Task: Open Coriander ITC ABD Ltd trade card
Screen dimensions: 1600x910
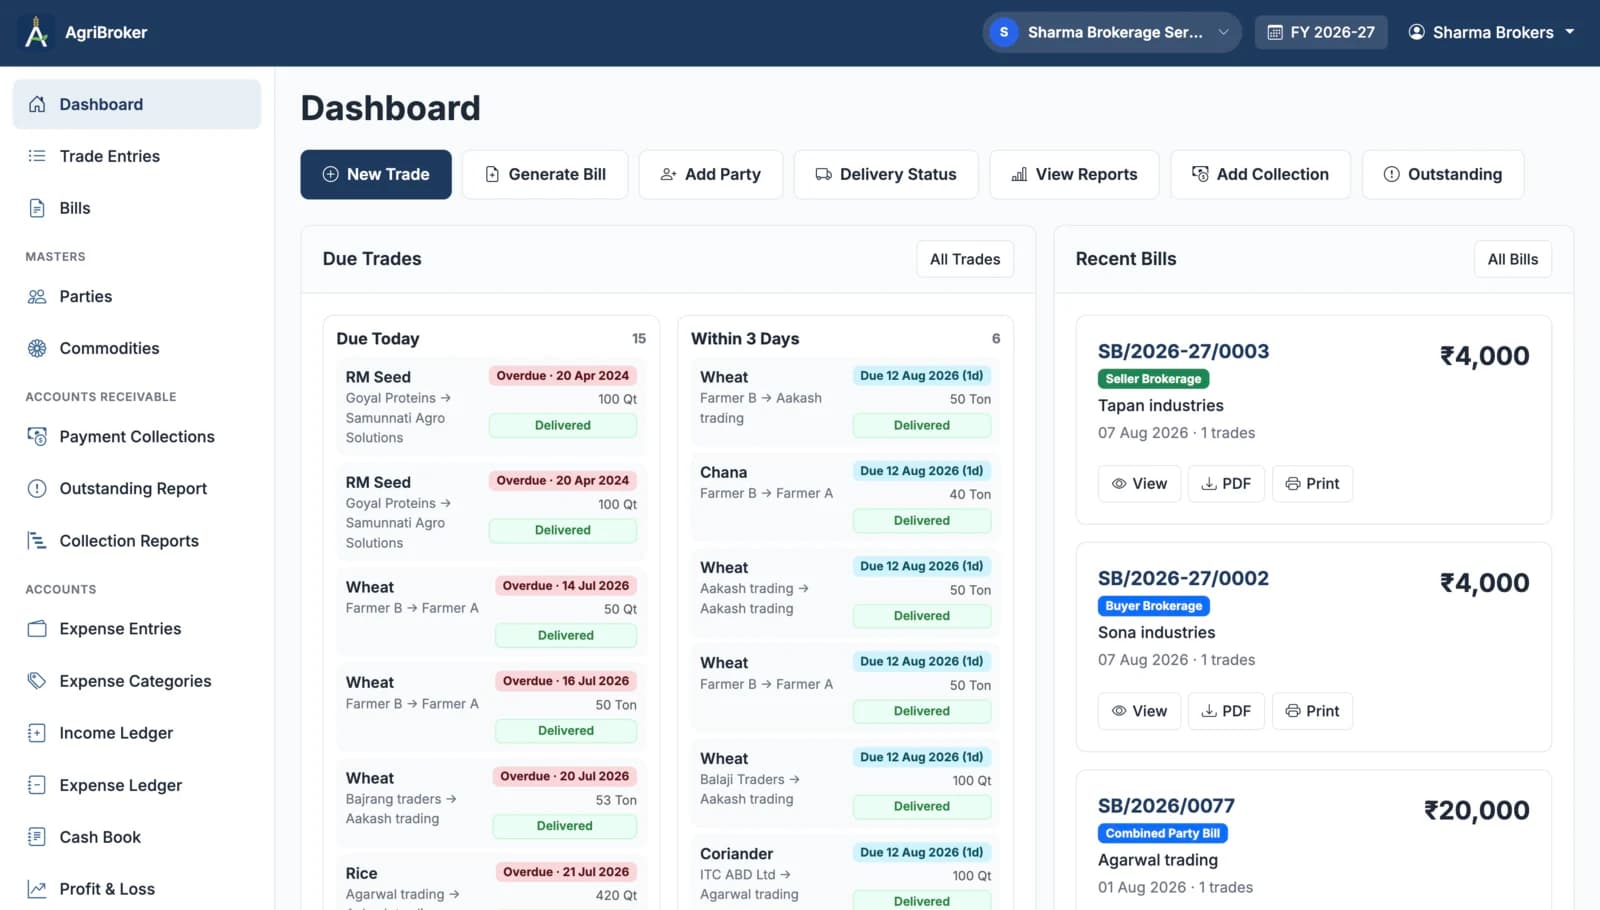Action: click(x=846, y=873)
